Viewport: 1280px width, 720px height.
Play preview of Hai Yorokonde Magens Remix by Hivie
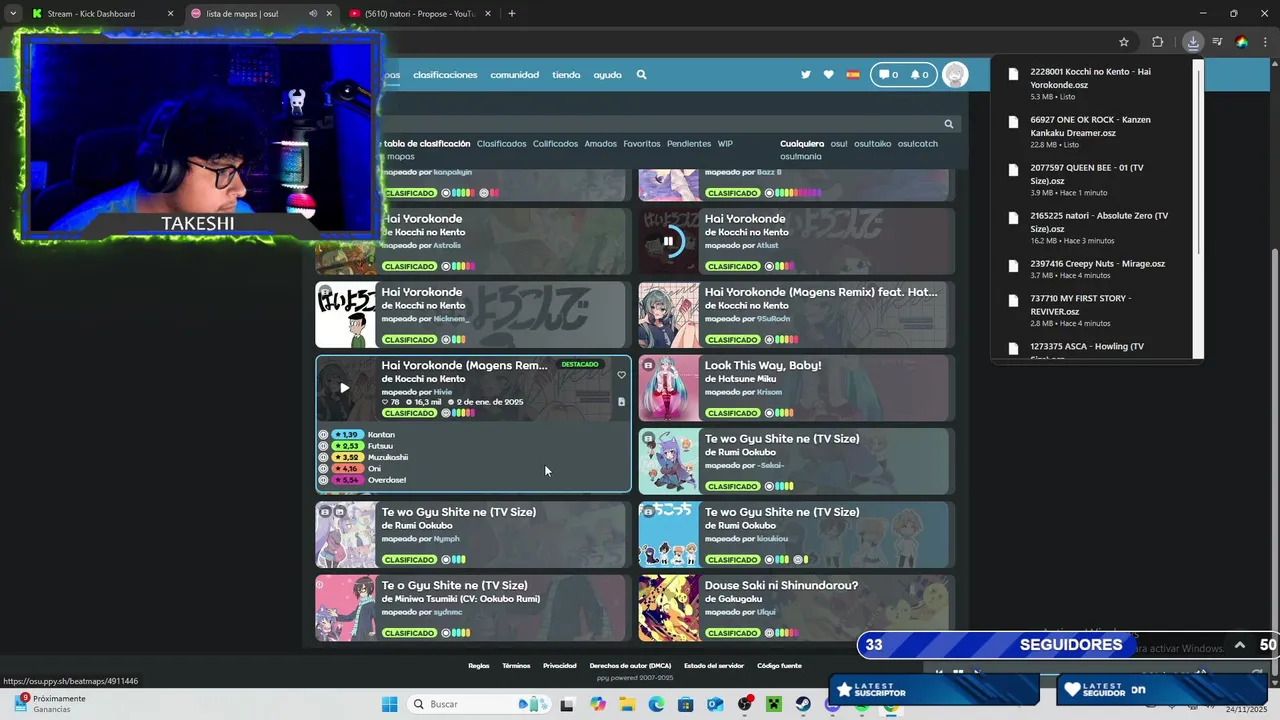344,388
